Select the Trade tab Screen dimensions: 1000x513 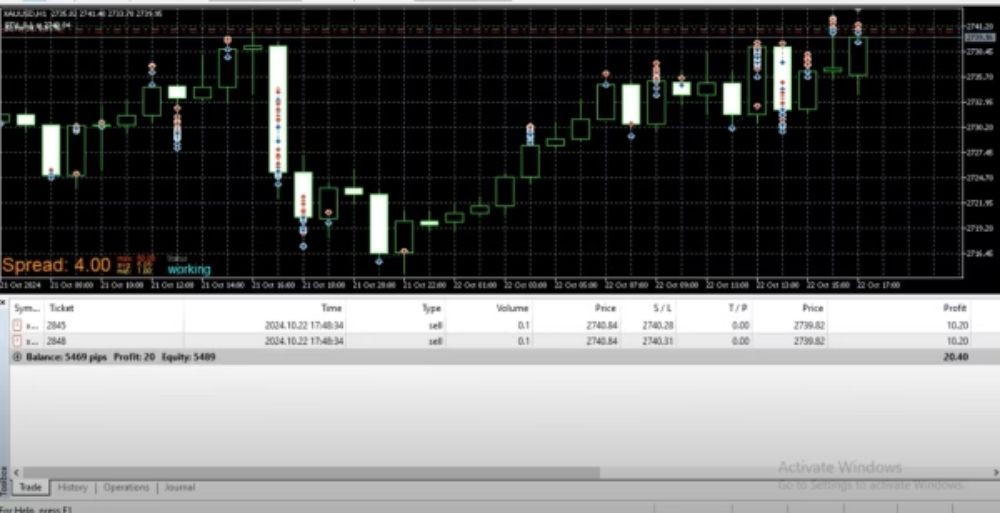point(31,487)
